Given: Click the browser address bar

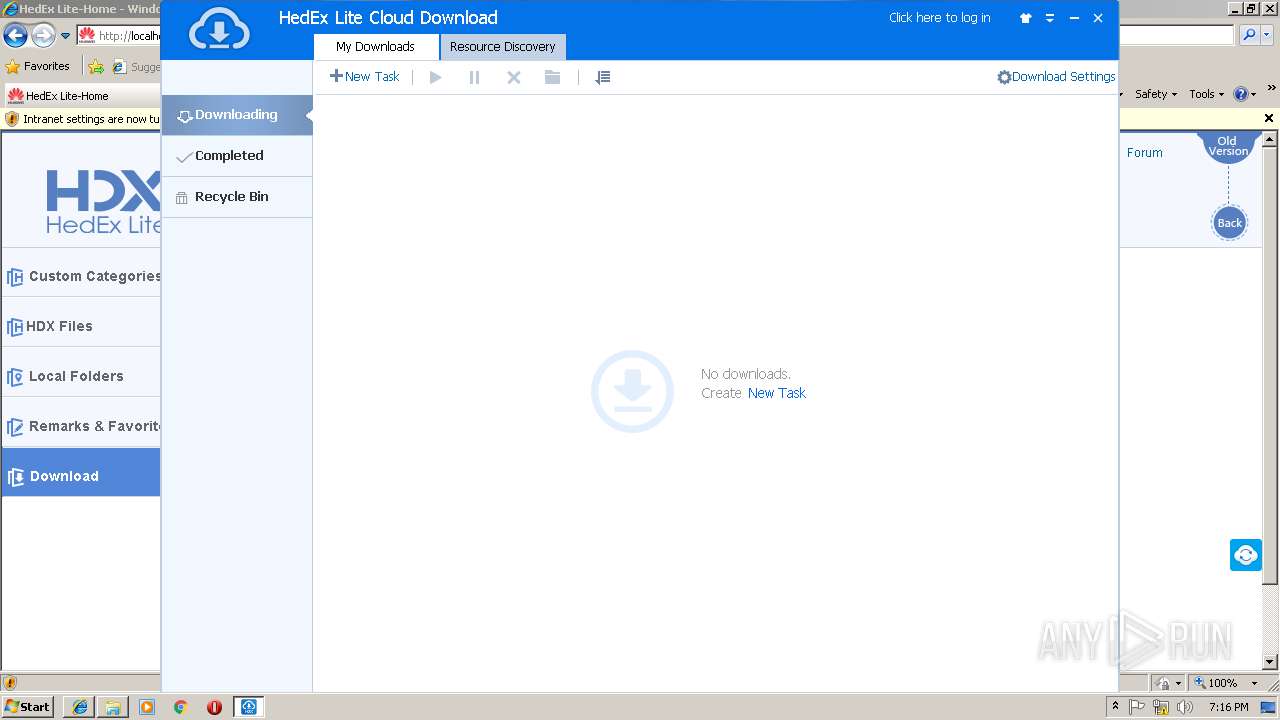Looking at the screenshot, I should (x=118, y=36).
